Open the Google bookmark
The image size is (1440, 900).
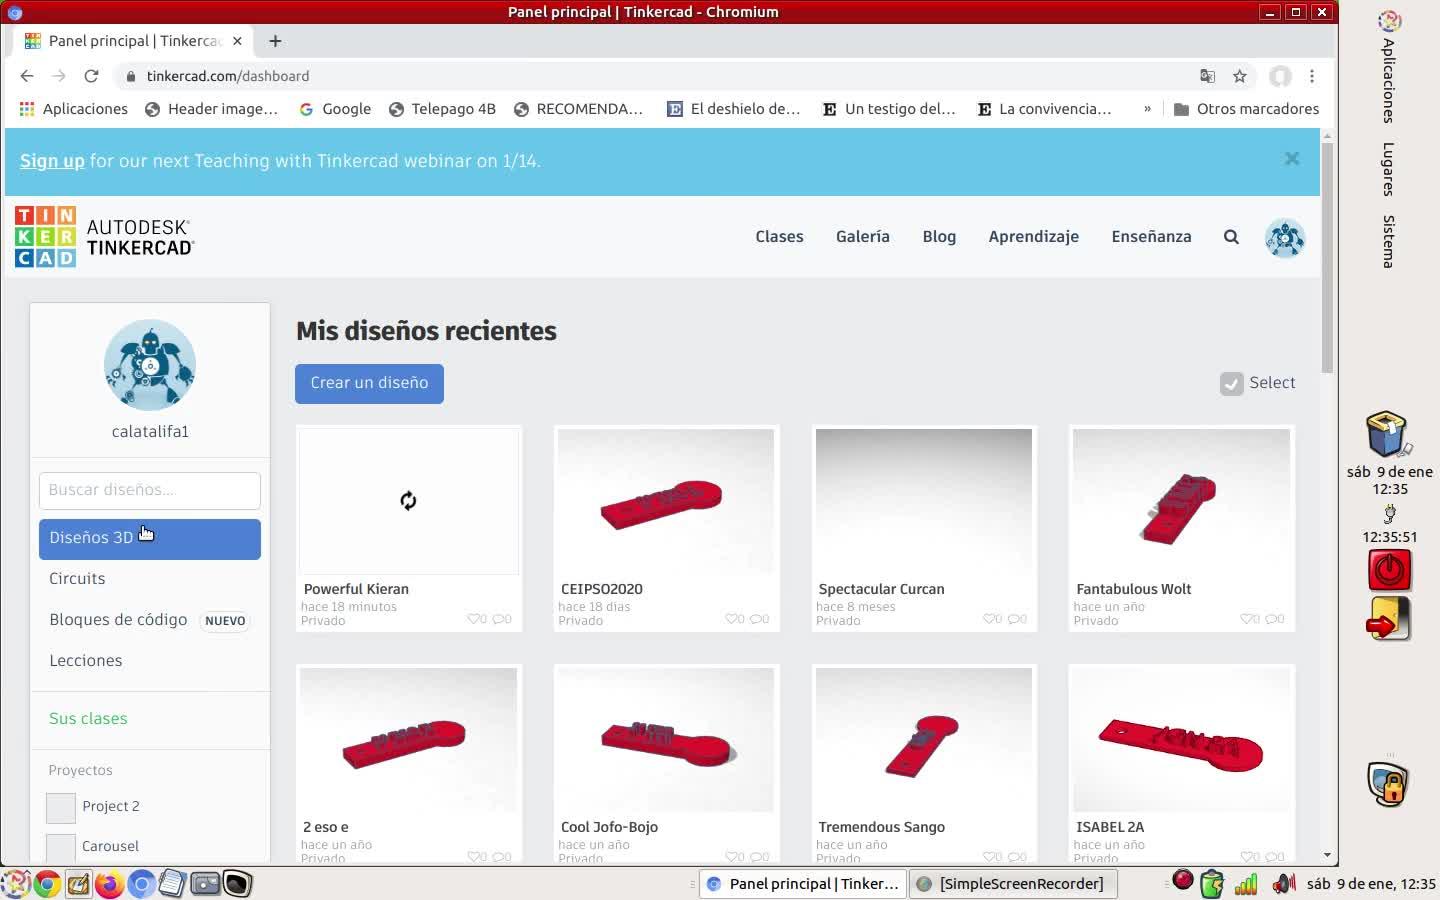point(336,109)
